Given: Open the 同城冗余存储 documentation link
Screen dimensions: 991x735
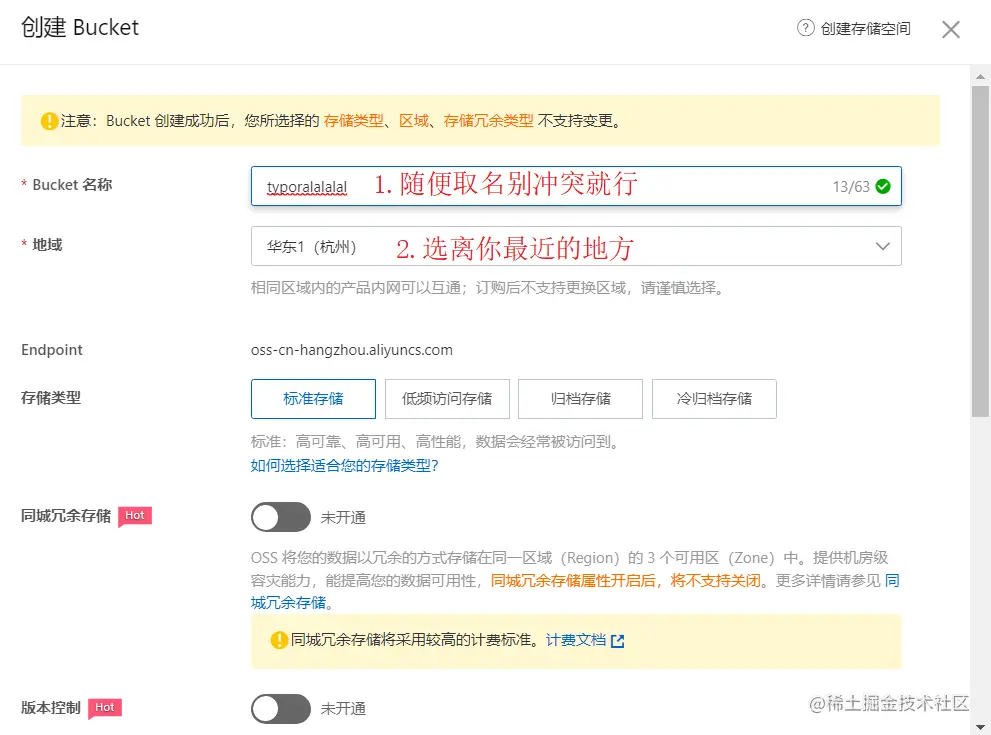Looking at the screenshot, I should [289, 602].
